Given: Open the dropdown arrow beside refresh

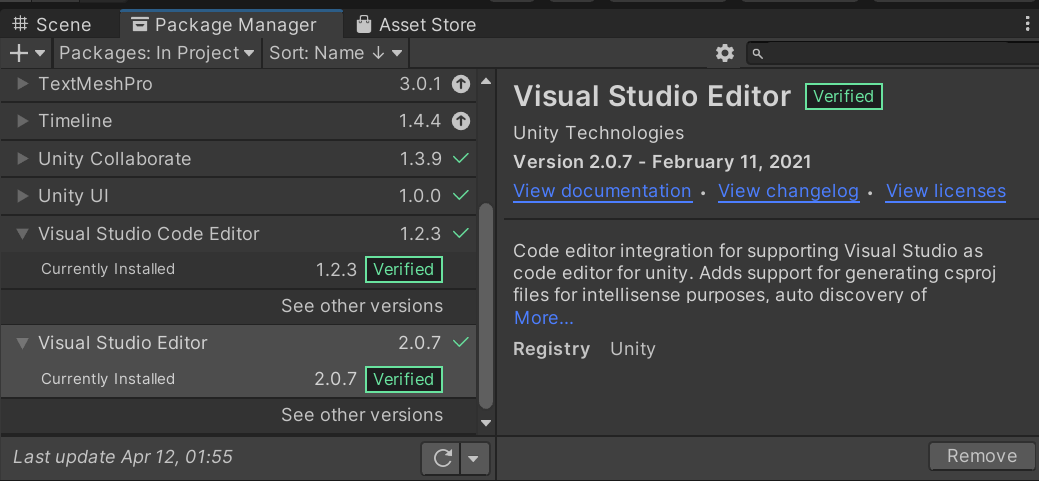Looking at the screenshot, I should click(x=474, y=459).
